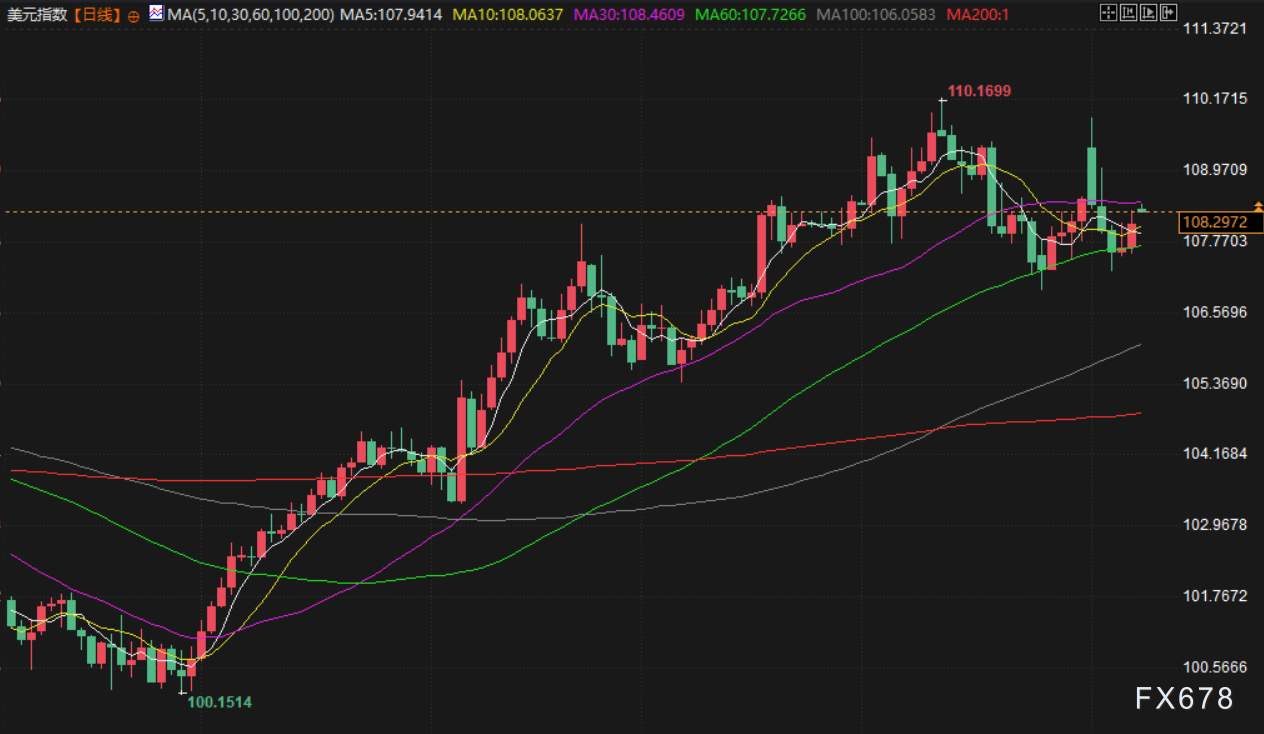Screen dimensions: 1264x734
Task: Click the MA60 green legend value
Action: [x=751, y=15]
